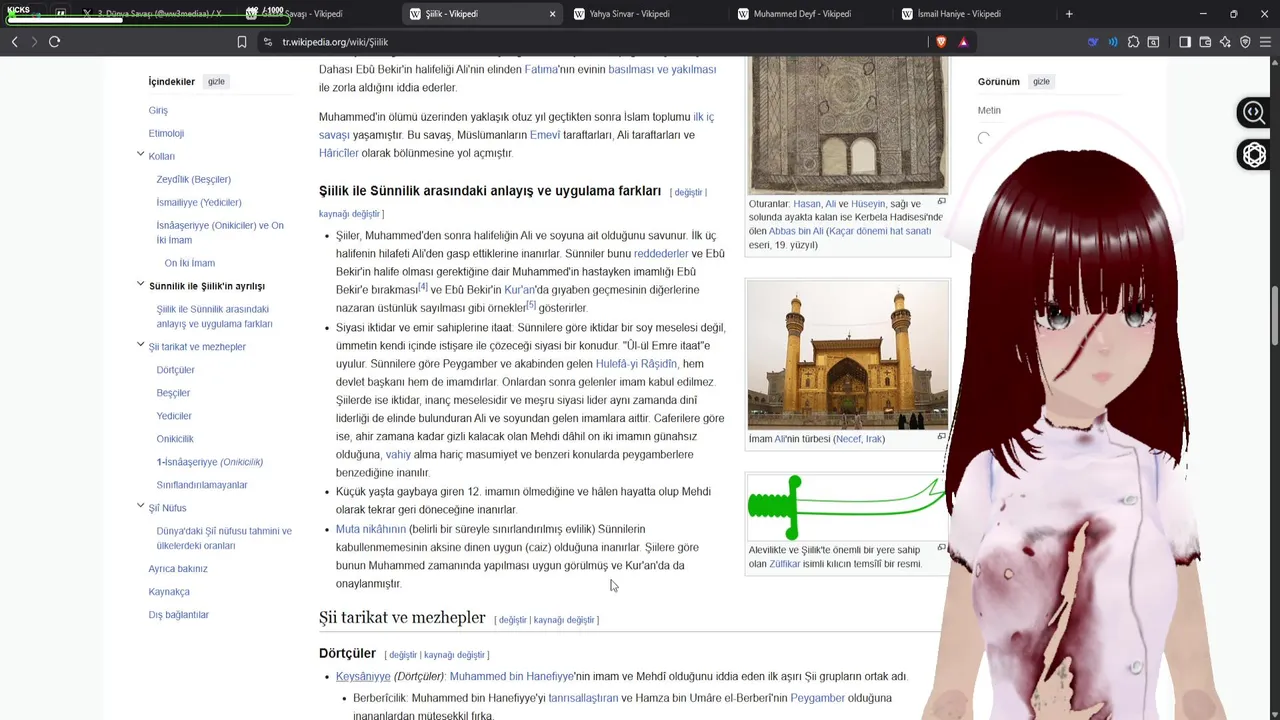Open Brave Rewards triangle icon
The width and height of the screenshot is (1280, 720).
[963, 42]
